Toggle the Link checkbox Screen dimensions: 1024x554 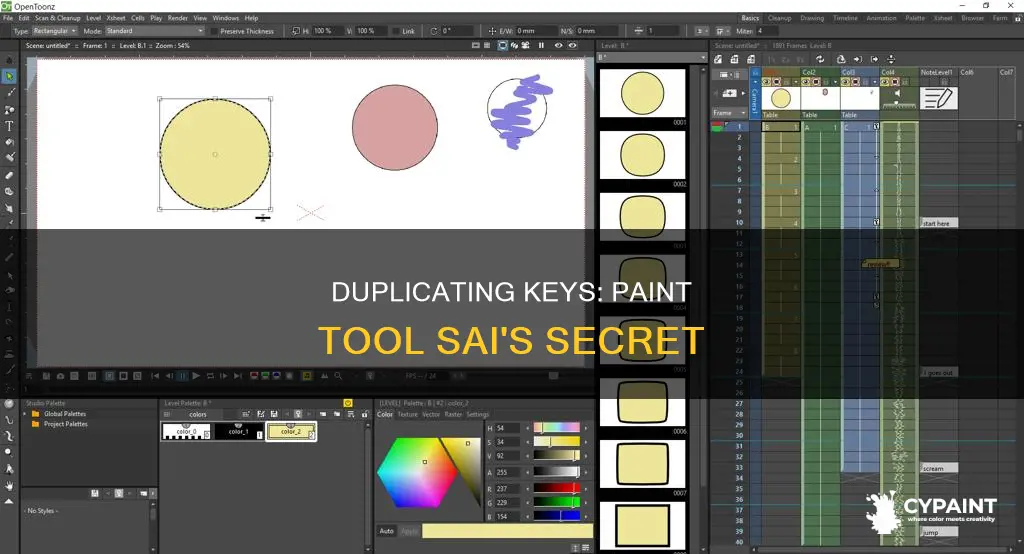396,31
